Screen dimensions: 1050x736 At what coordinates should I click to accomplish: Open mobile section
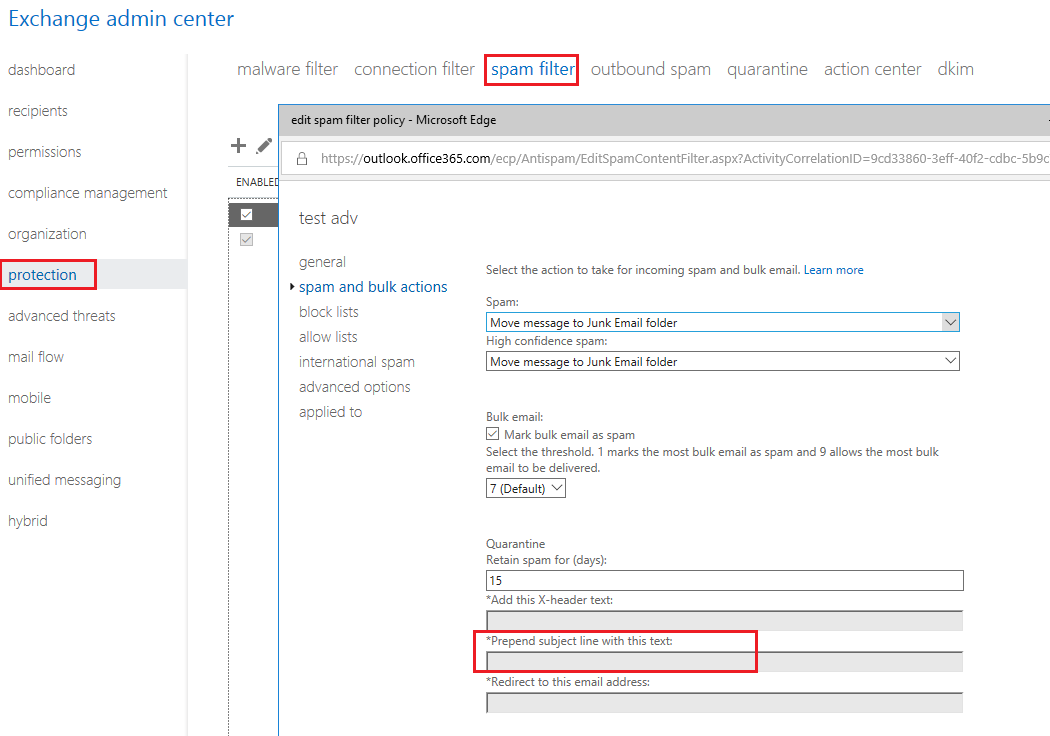coord(29,398)
